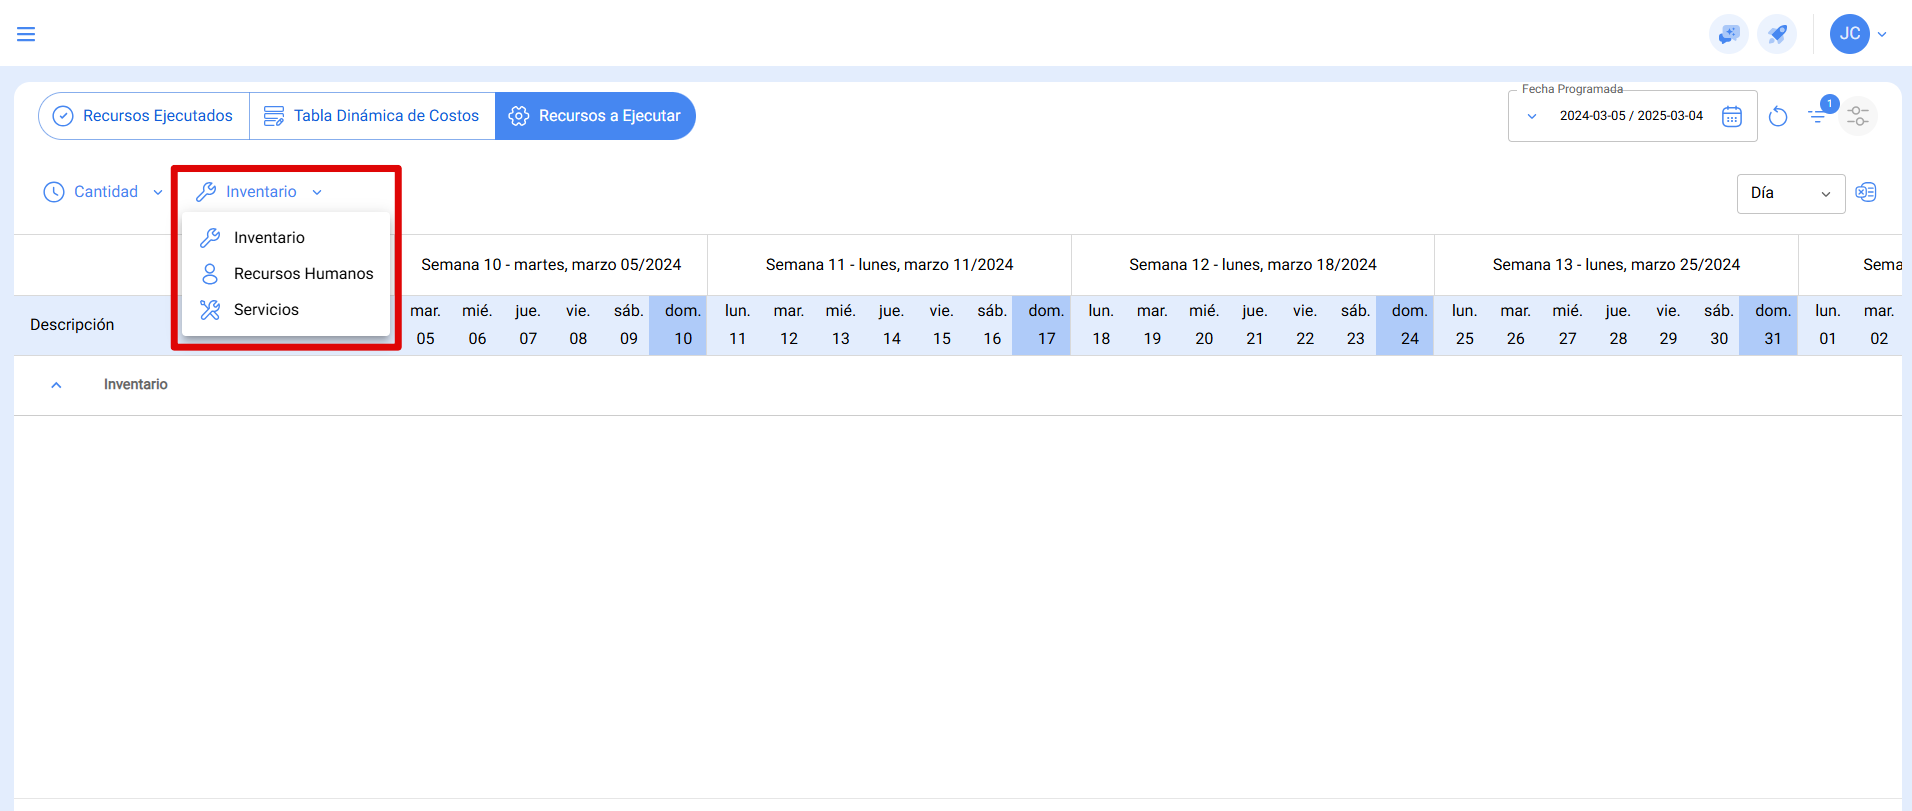Click Semana 12 - lunes, marzo 18/2024 header
1912x811 pixels.
coord(1253,265)
